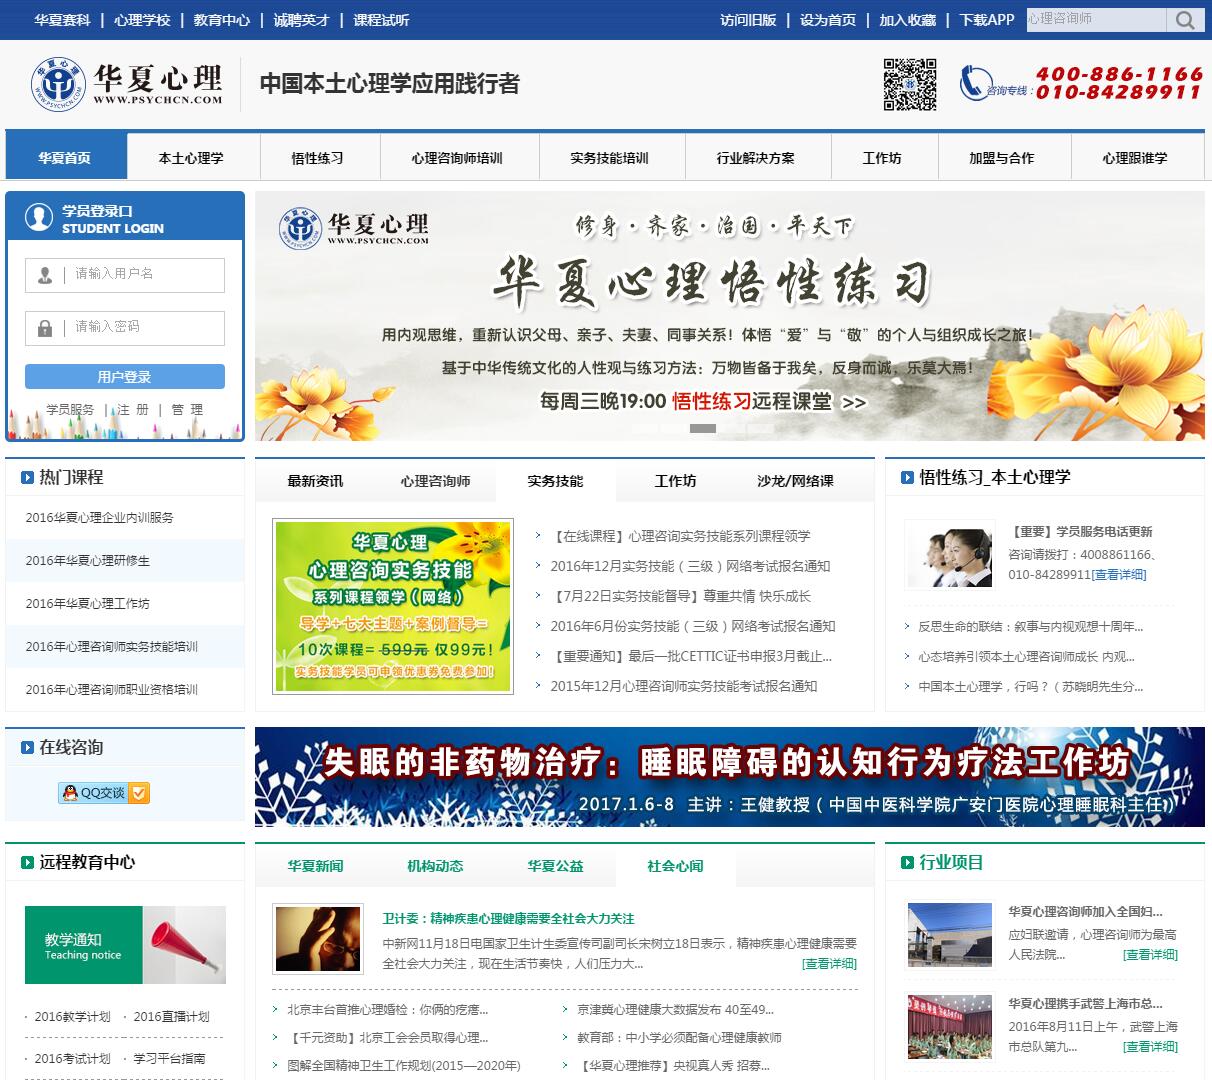
Task: Click 教育中心 top link
Action: pyautogui.click(x=222, y=20)
